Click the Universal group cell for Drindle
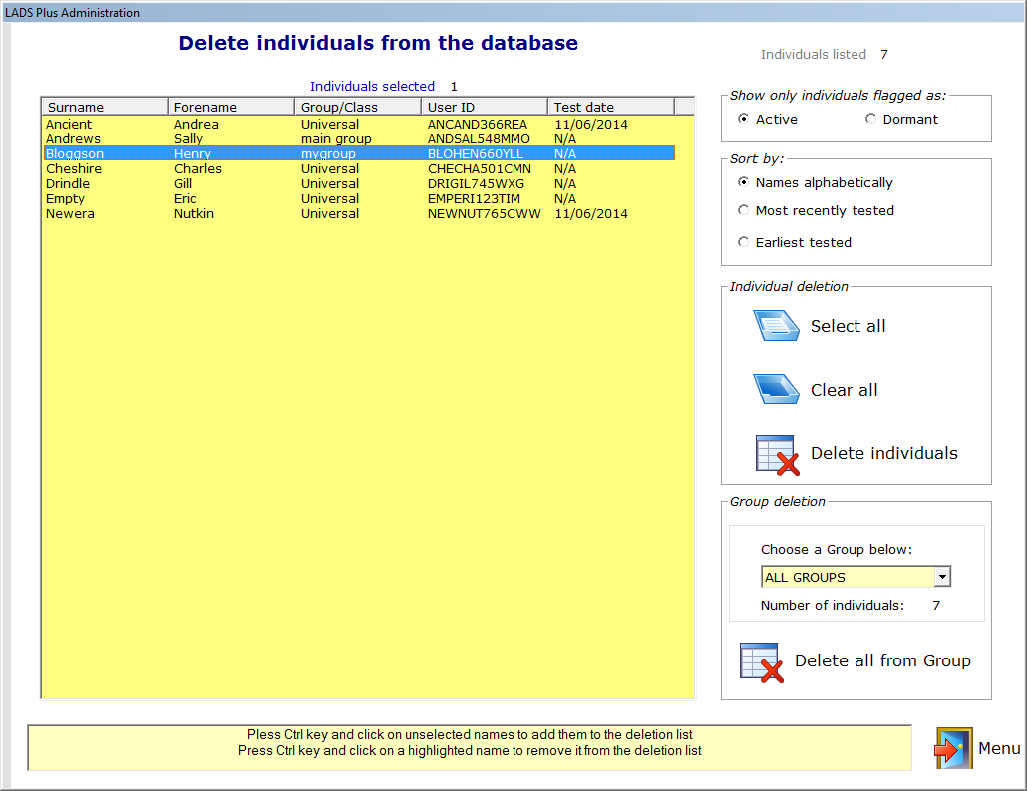This screenshot has height=791, width=1027. point(329,183)
